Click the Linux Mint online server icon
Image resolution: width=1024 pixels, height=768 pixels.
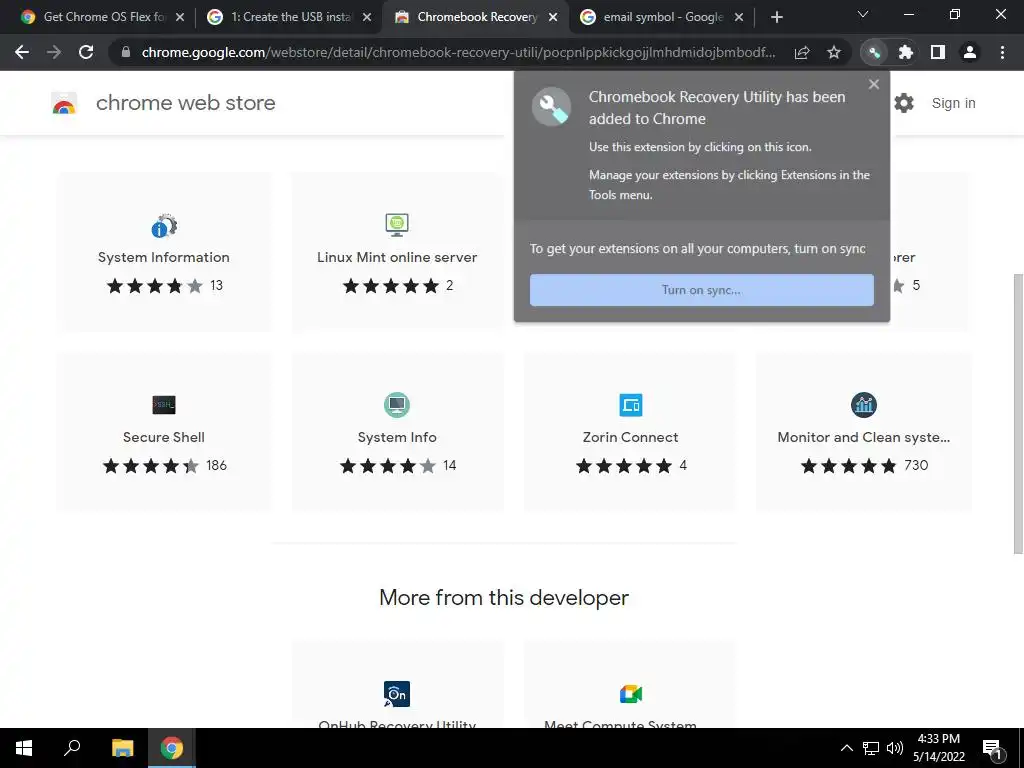[x=397, y=225]
